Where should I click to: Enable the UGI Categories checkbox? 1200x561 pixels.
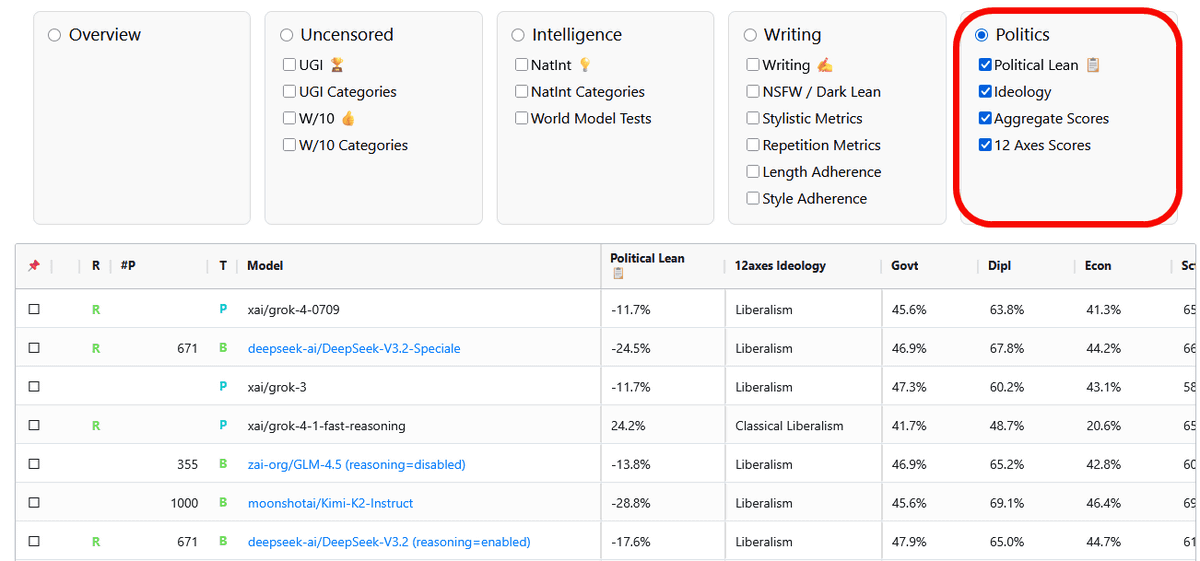click(290, 92)
